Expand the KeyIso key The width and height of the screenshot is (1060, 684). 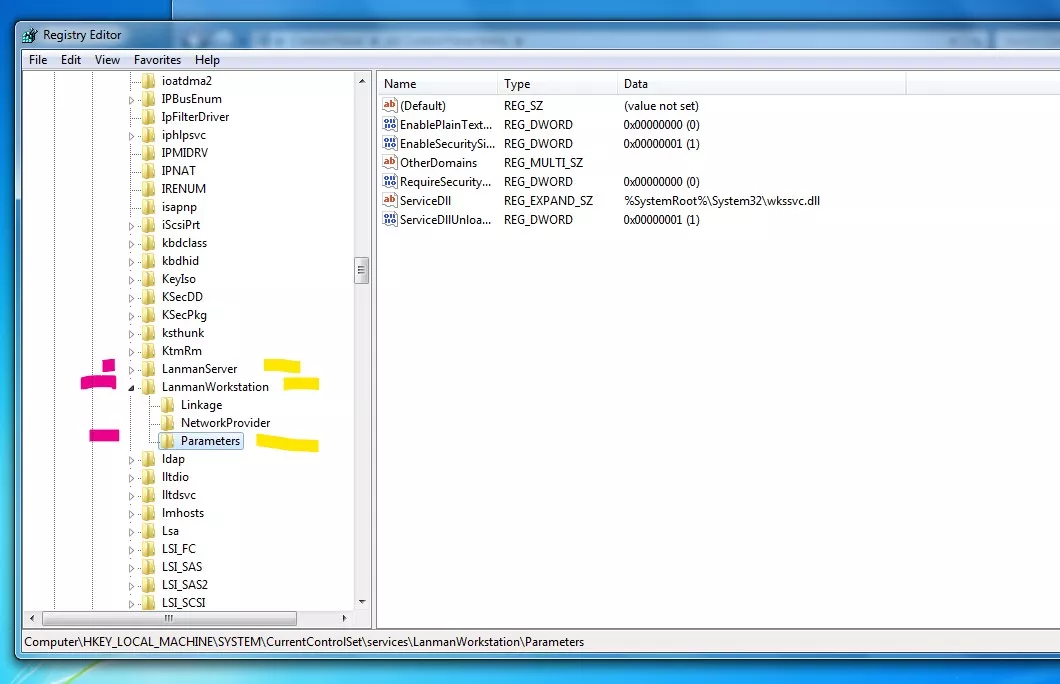[131, 280]
